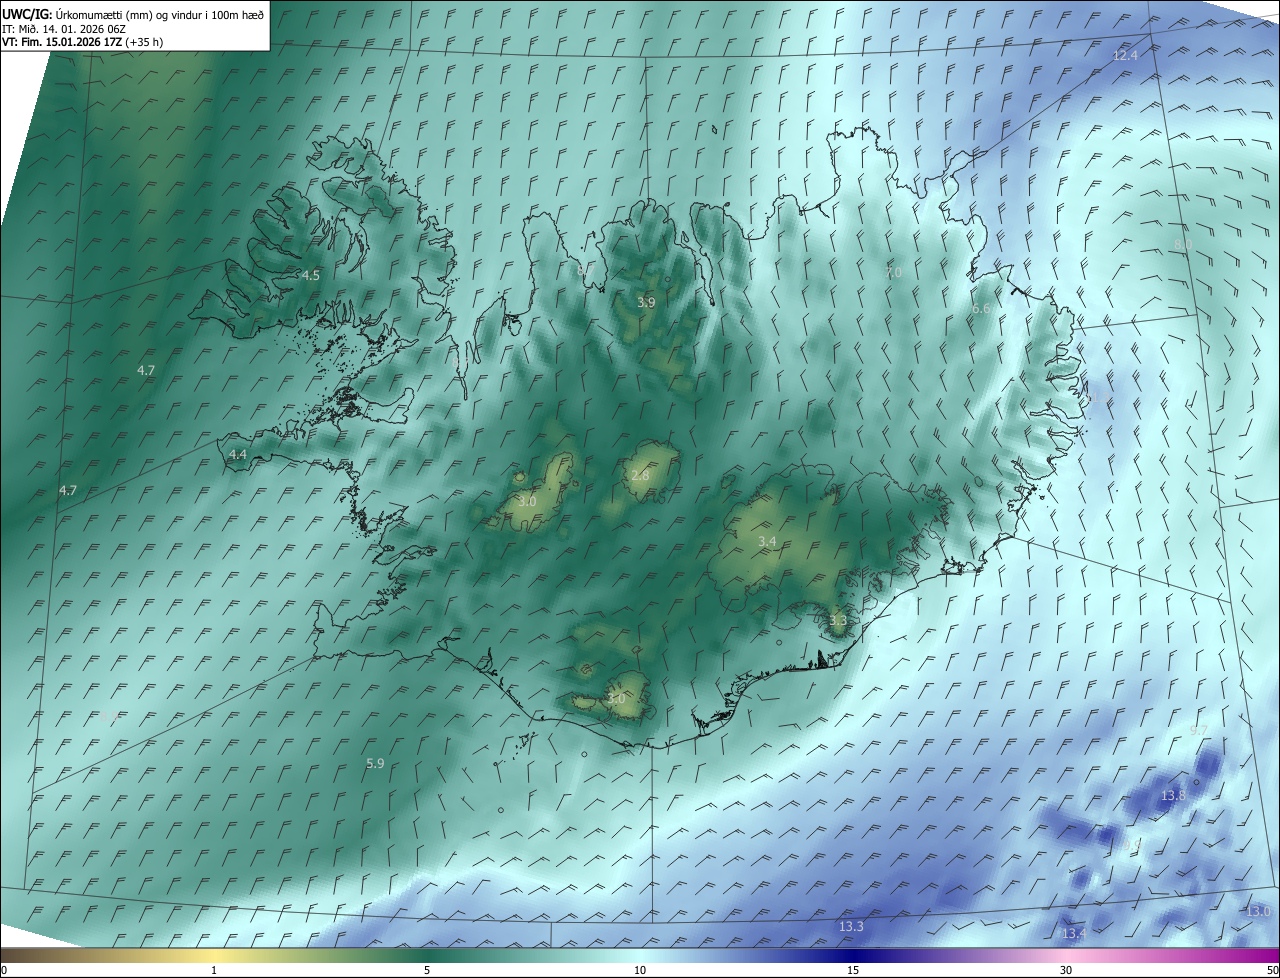Click the 13.3 value label

[851, 927]
